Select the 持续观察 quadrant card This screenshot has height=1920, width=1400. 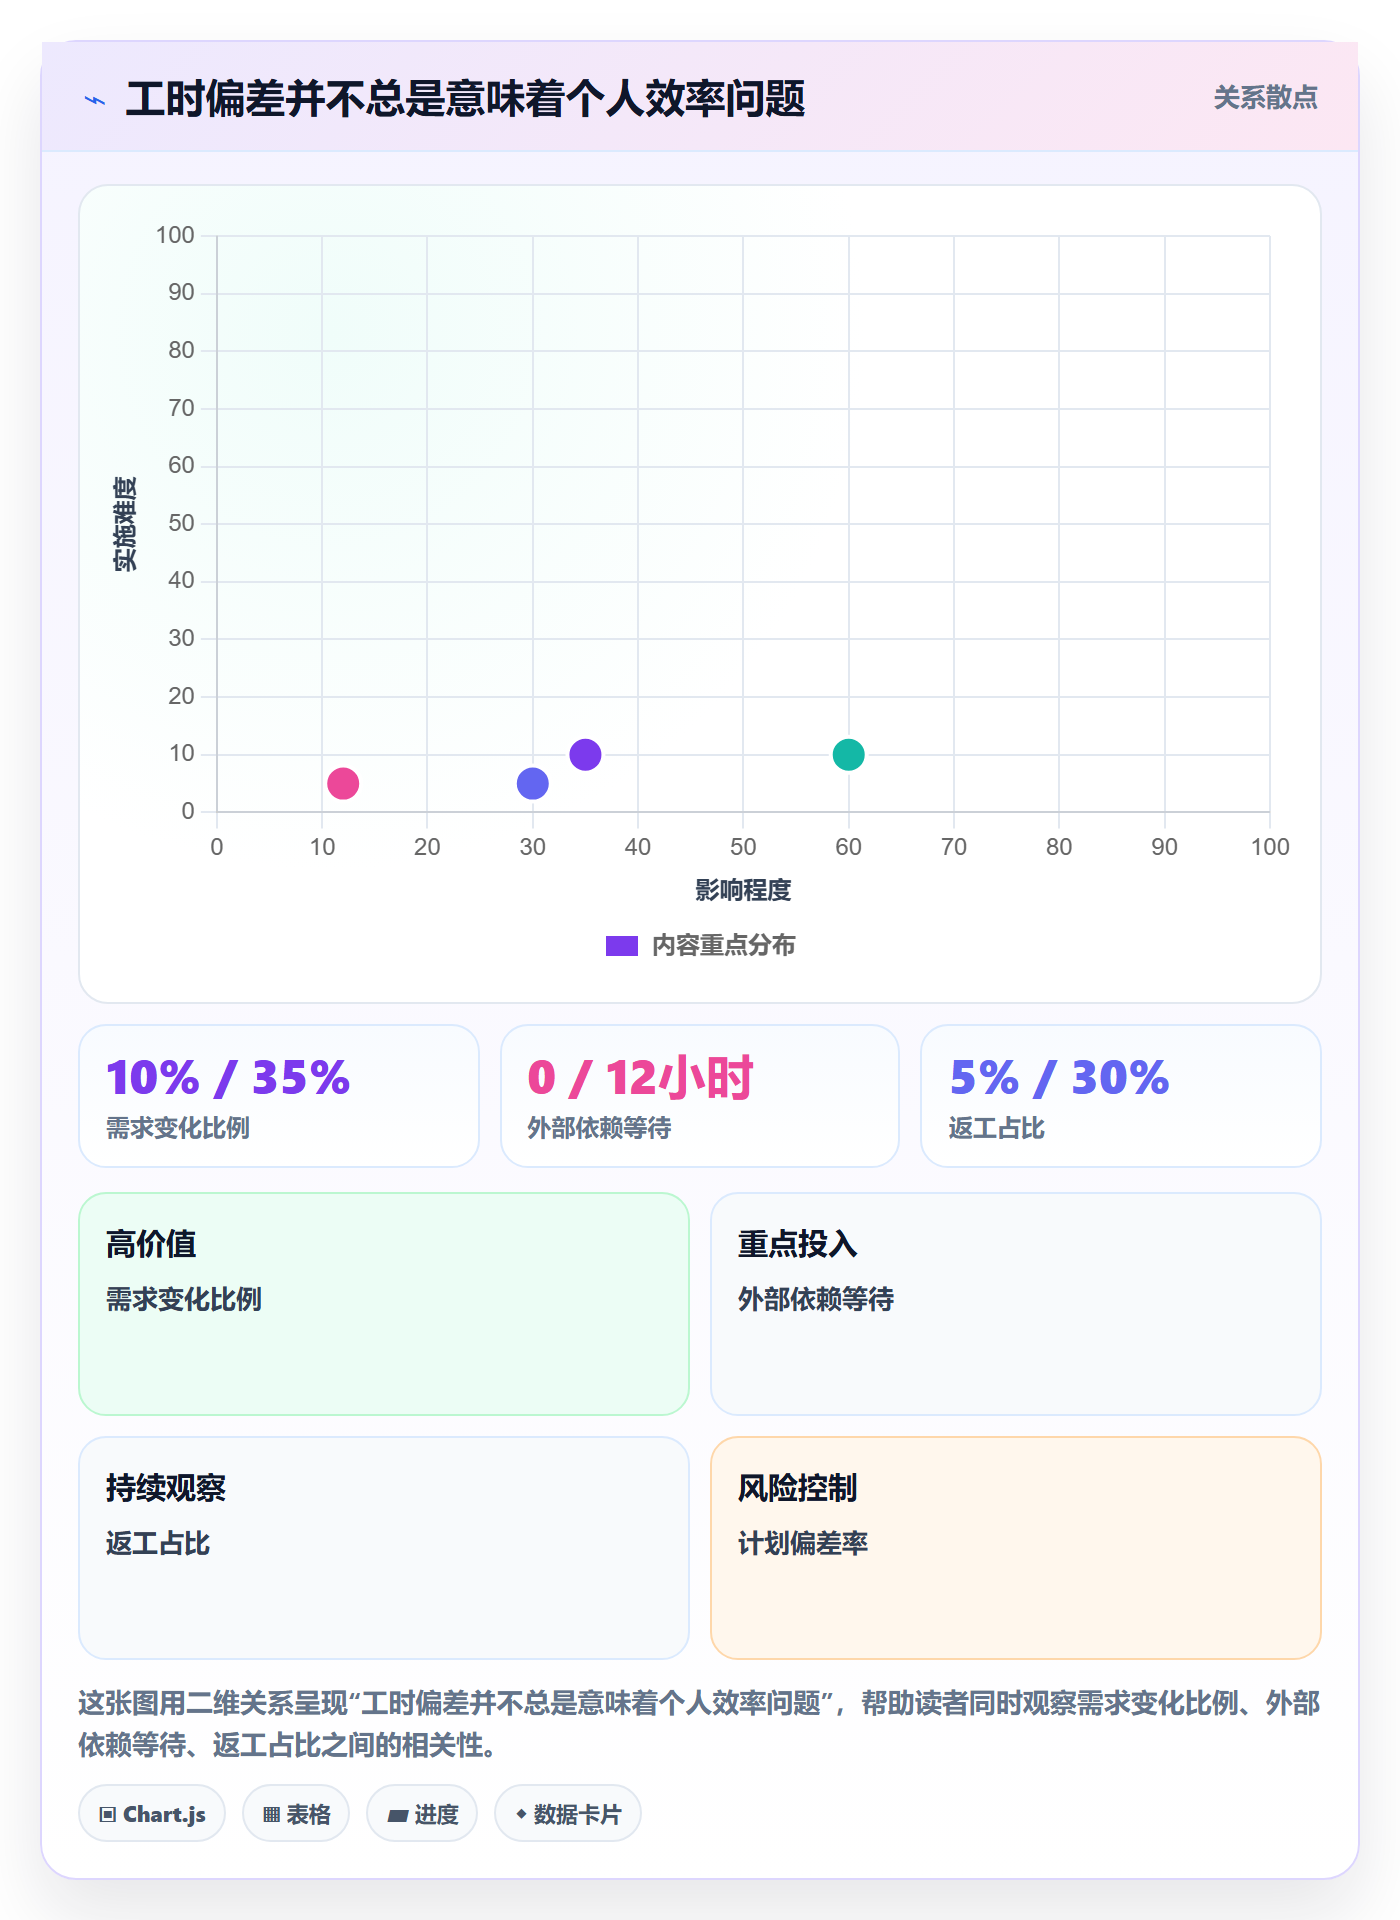(384, 1548)
